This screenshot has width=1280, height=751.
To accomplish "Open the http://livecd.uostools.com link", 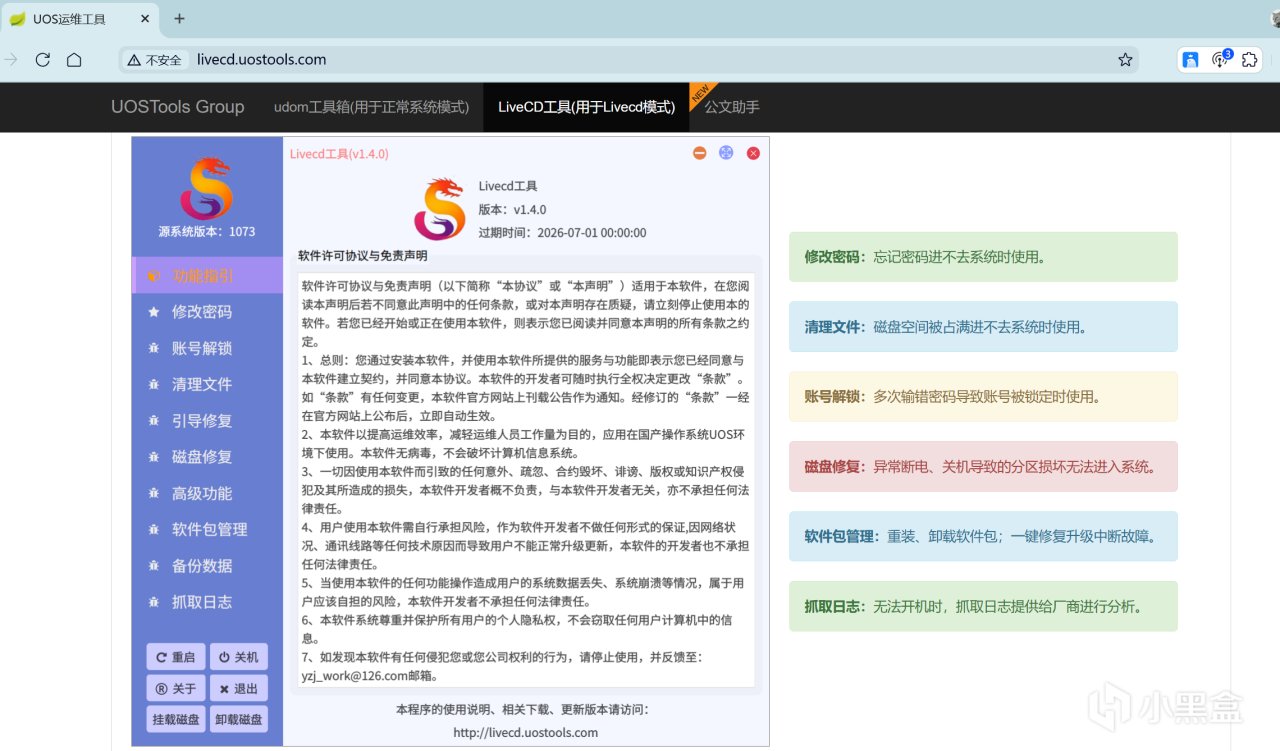I will [x=526, y=732].
